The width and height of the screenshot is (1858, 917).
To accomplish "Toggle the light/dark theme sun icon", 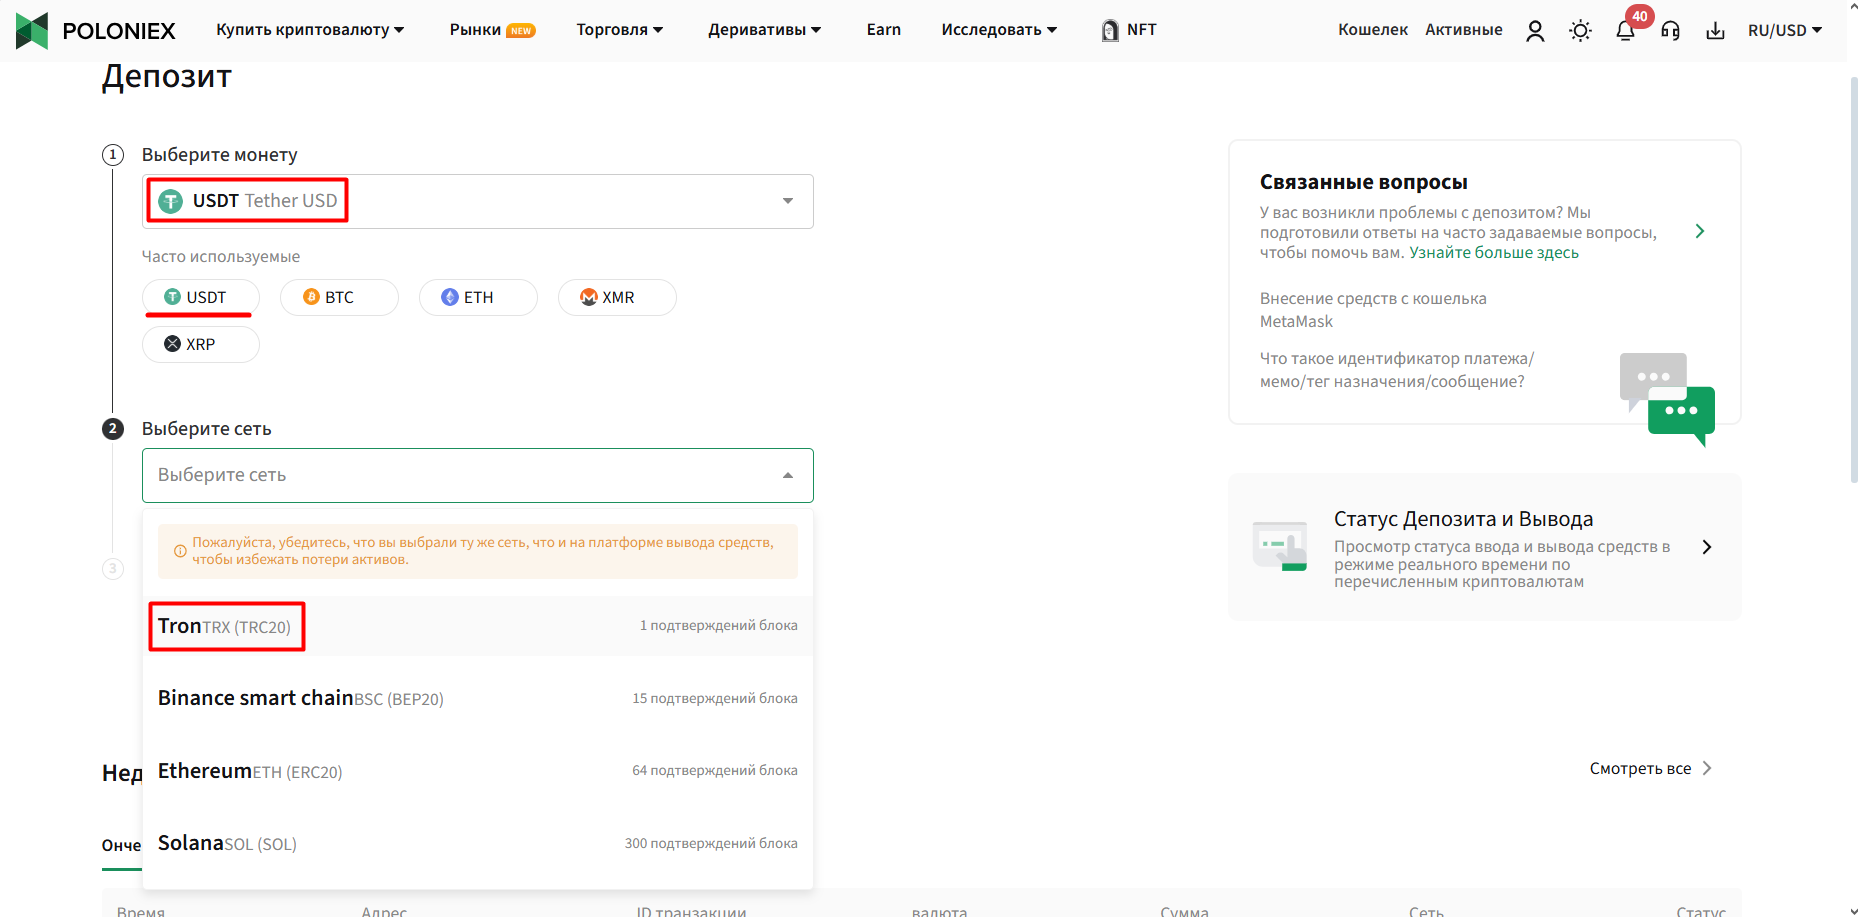I will [x=1580, y=31].
